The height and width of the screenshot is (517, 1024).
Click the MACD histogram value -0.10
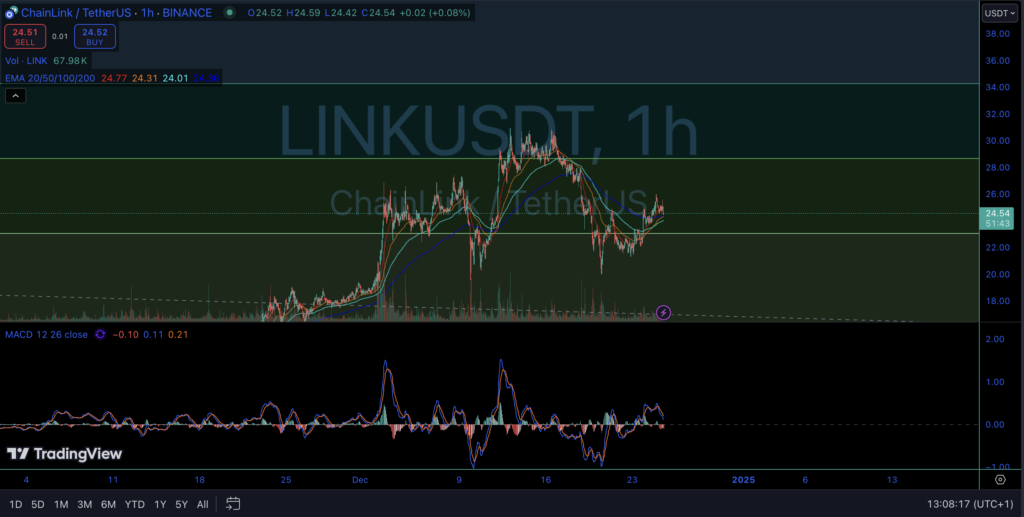pos(124,334)
